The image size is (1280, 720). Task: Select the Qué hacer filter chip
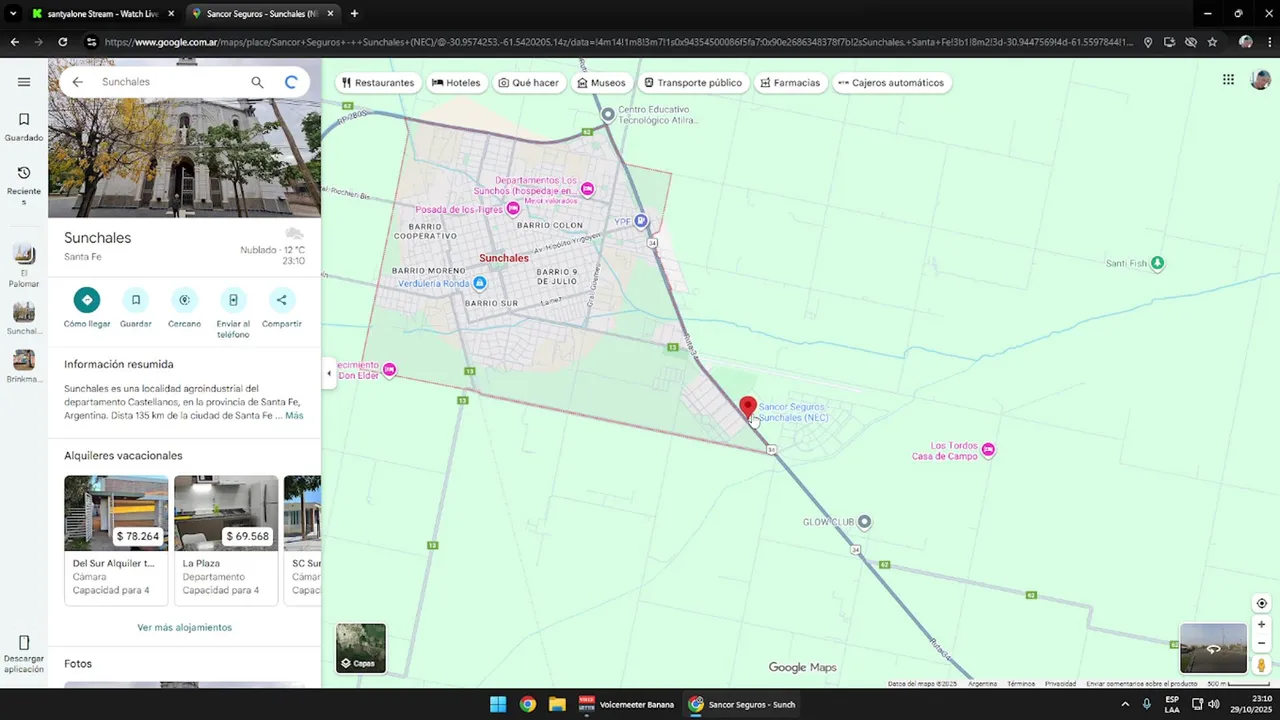pyautogui.click(x=529, y=83)
